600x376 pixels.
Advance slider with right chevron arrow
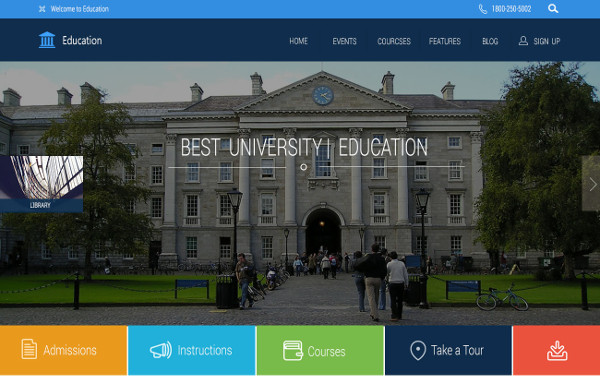click(x=592, y=184)
